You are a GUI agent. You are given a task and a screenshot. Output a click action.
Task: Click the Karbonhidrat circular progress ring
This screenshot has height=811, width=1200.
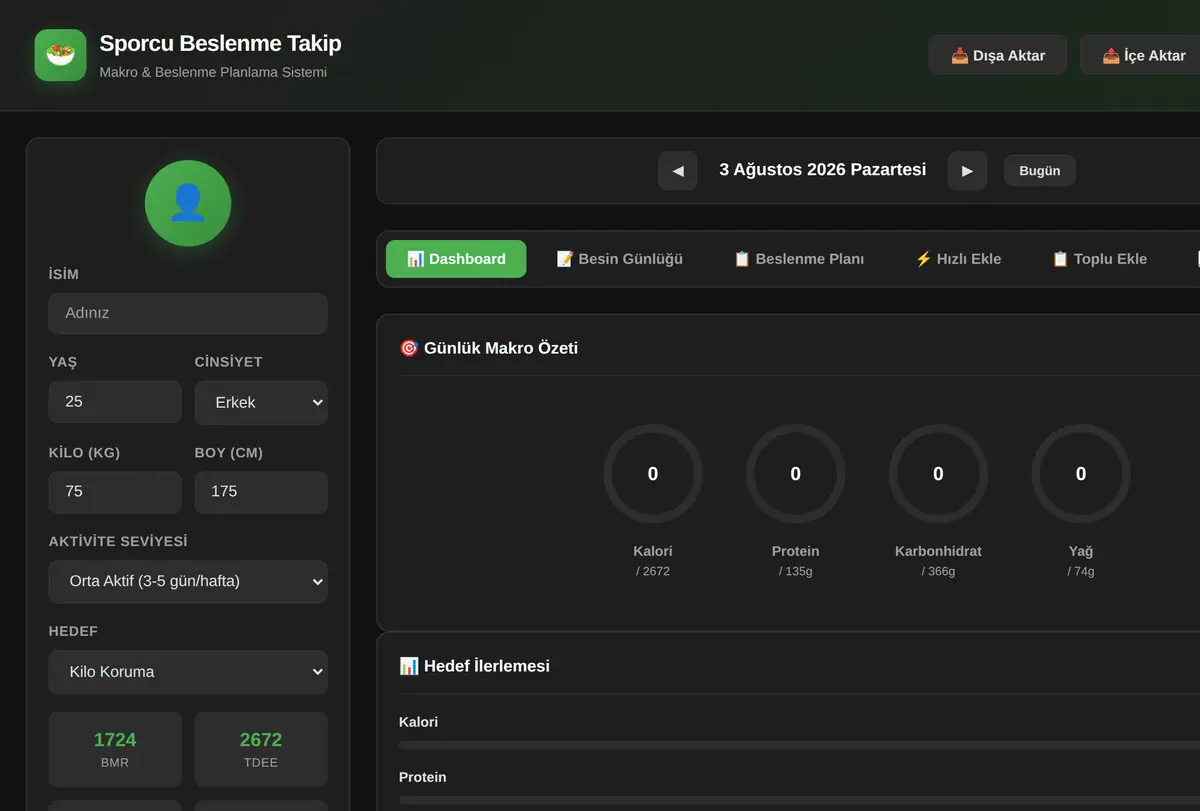938,474
